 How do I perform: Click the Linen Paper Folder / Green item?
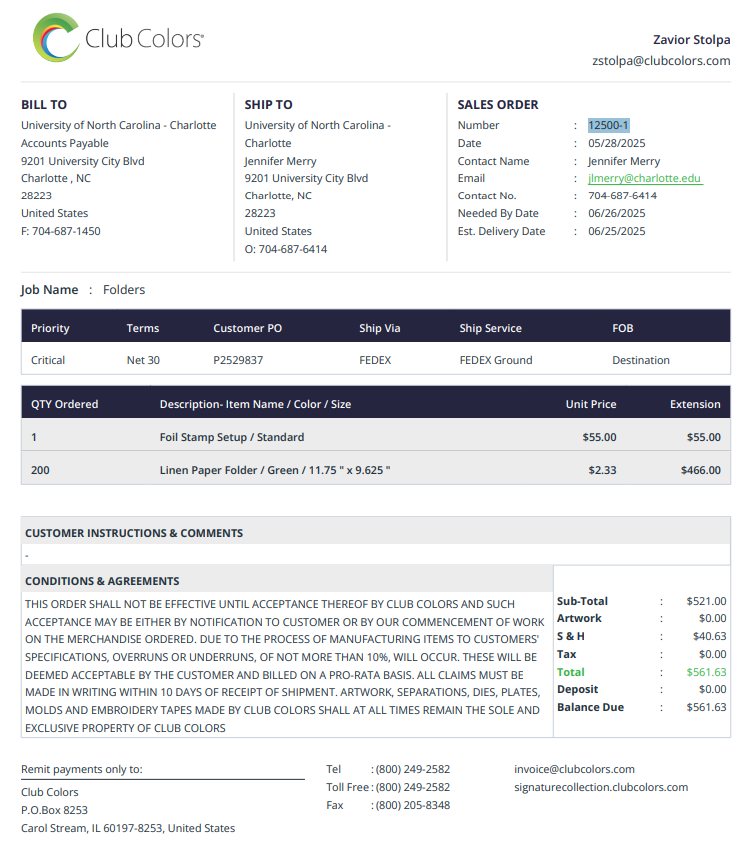pos(275,470)
